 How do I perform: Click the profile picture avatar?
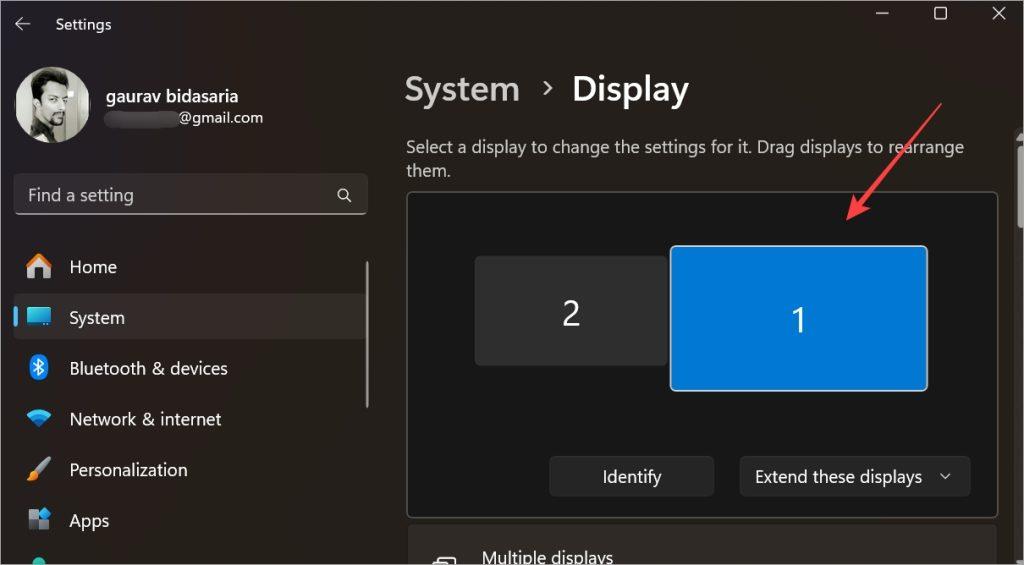click(52, 105)
